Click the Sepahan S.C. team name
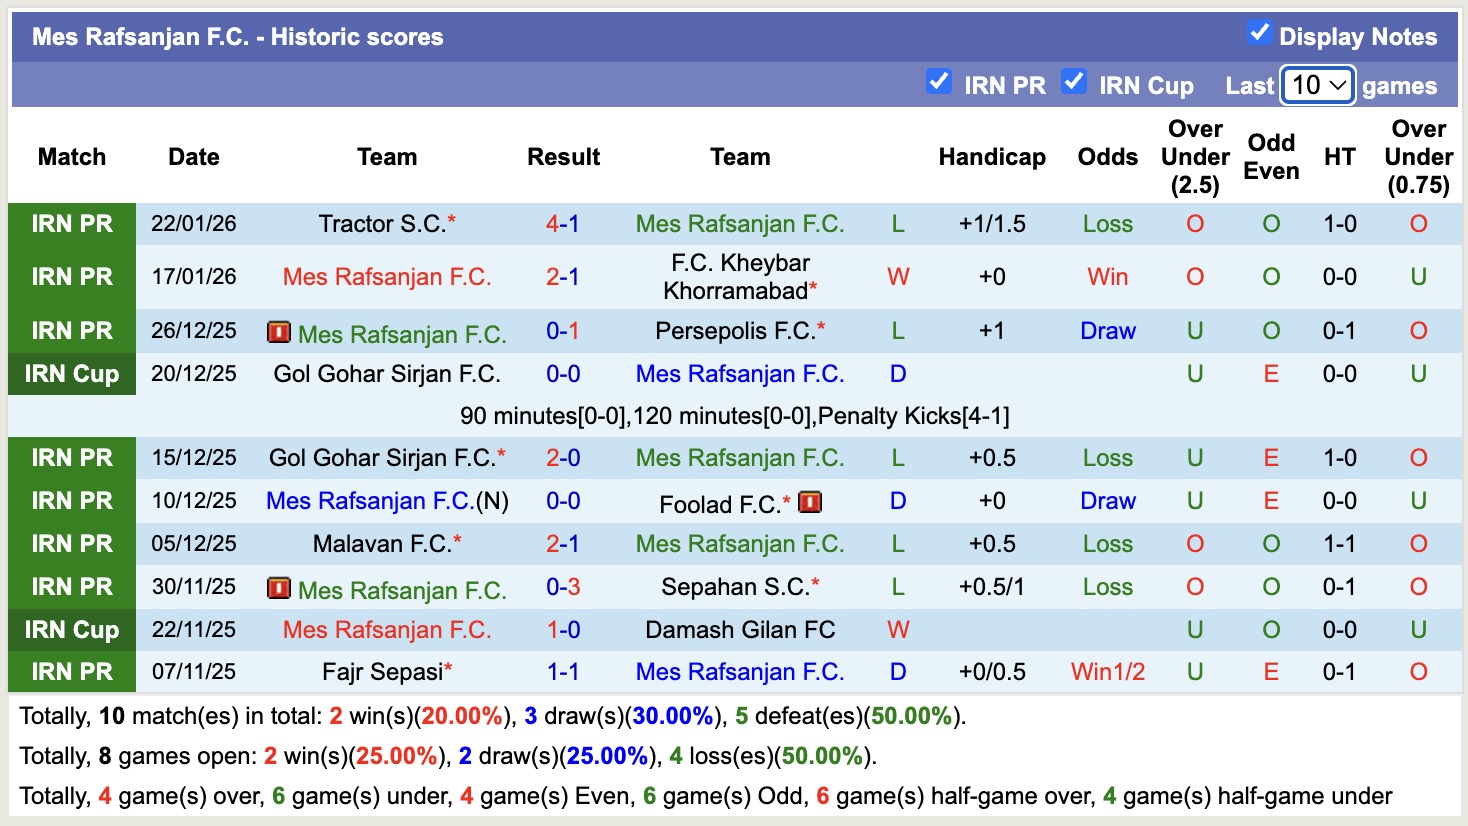1468x826 pixels. tap(734, 587)
